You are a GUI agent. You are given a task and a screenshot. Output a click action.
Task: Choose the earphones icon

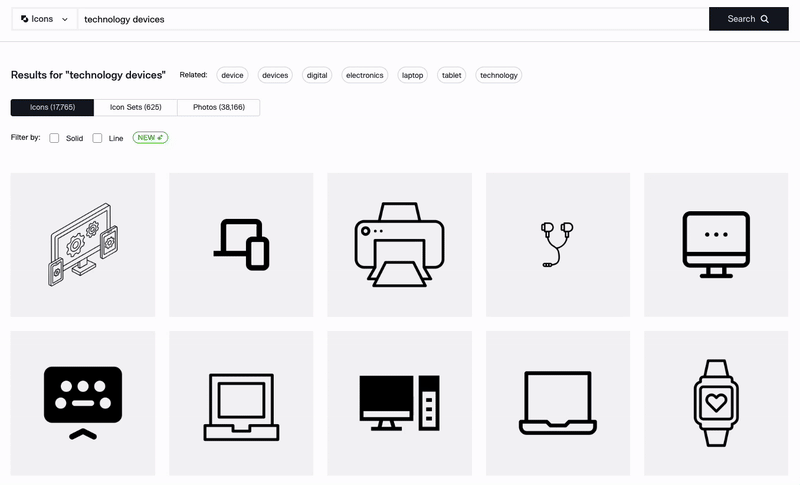(558, 245)
